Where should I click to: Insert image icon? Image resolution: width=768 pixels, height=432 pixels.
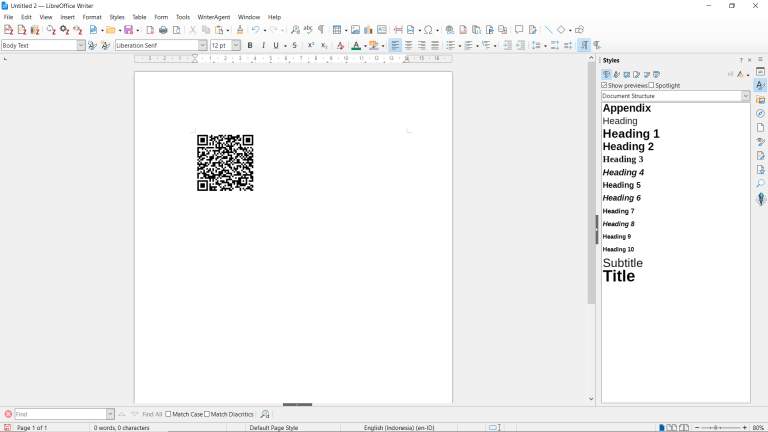tap(355, 30)
